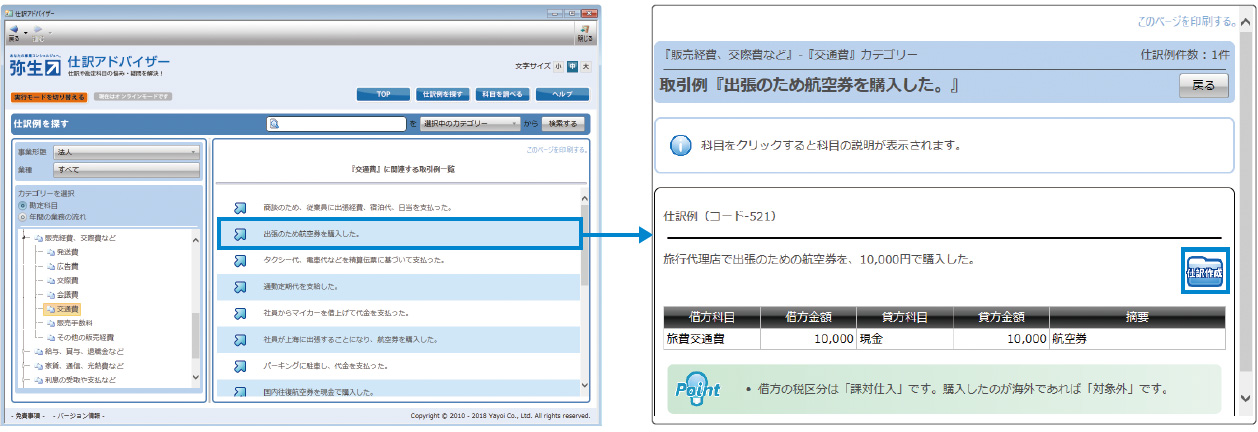Open the ヘルプ navigation tab
1258x432 pixels.
click(561, 94)
